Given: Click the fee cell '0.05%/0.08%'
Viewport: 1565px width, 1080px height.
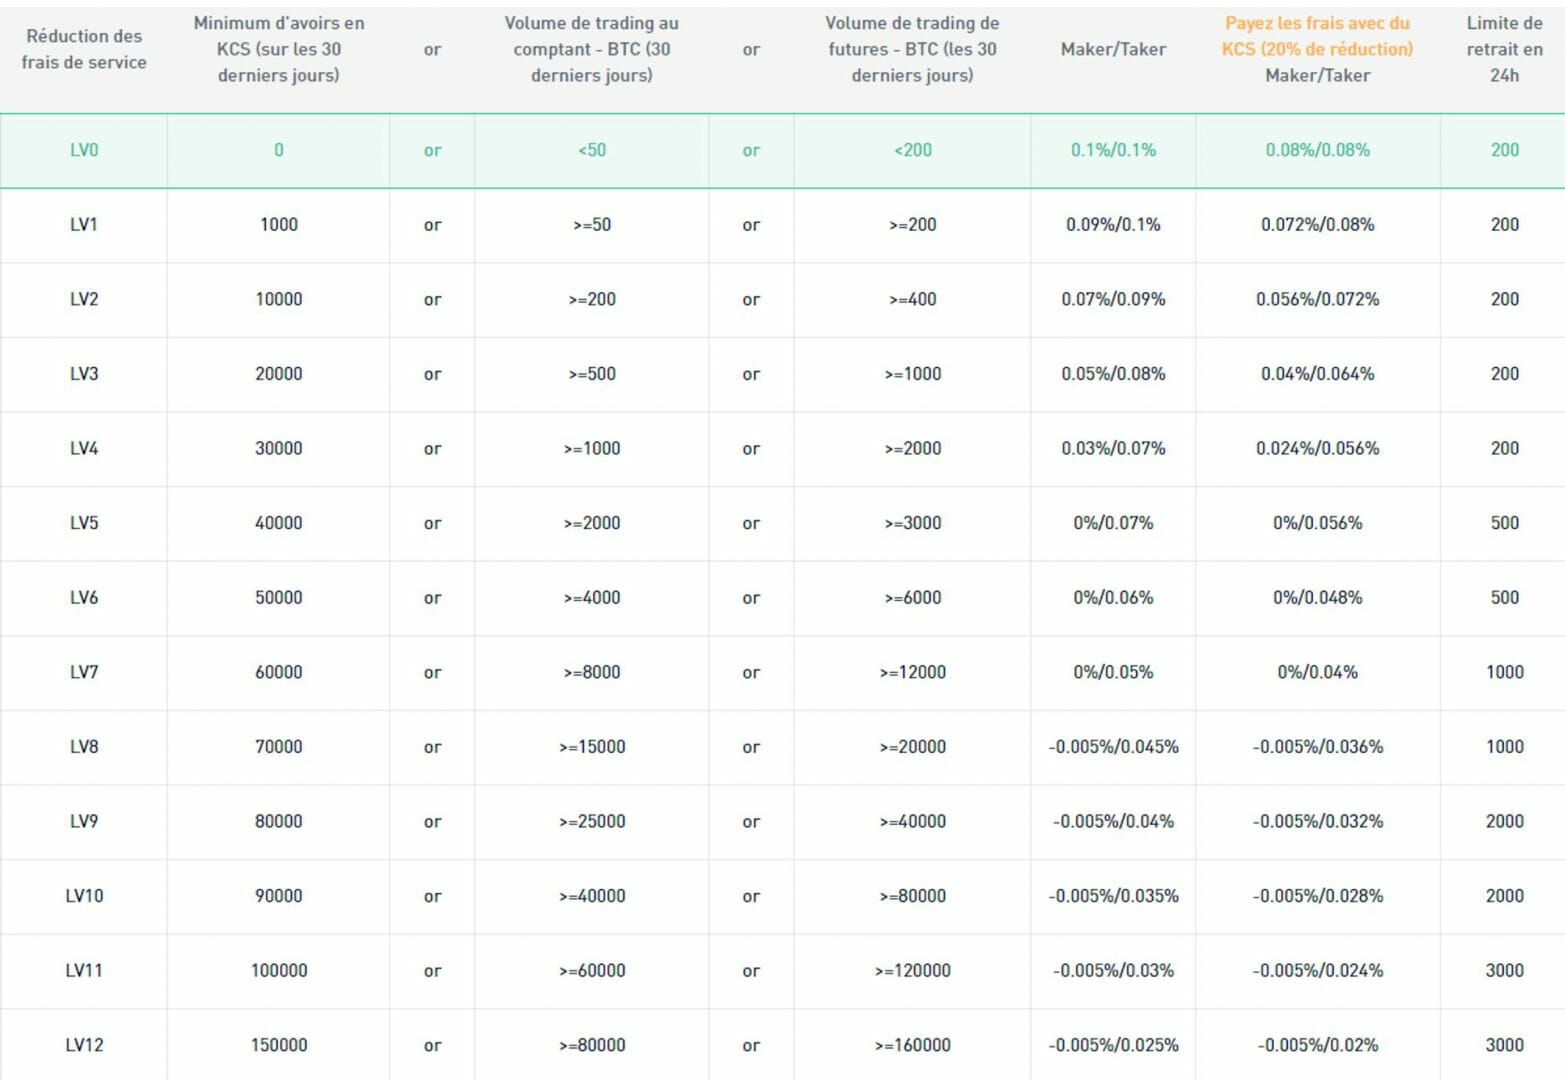Looking at the screenshot, I should coord(1113,374).
